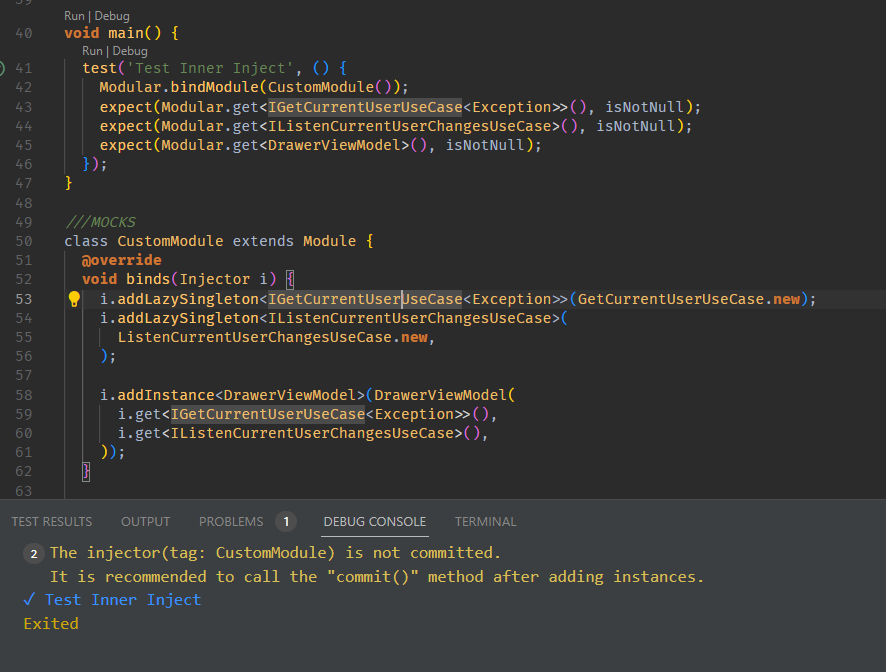Image resolution: width=886 pixels, height=672 pixels.
Task: Click Run above the Test Inner Inject test
Action: [92, 50]
